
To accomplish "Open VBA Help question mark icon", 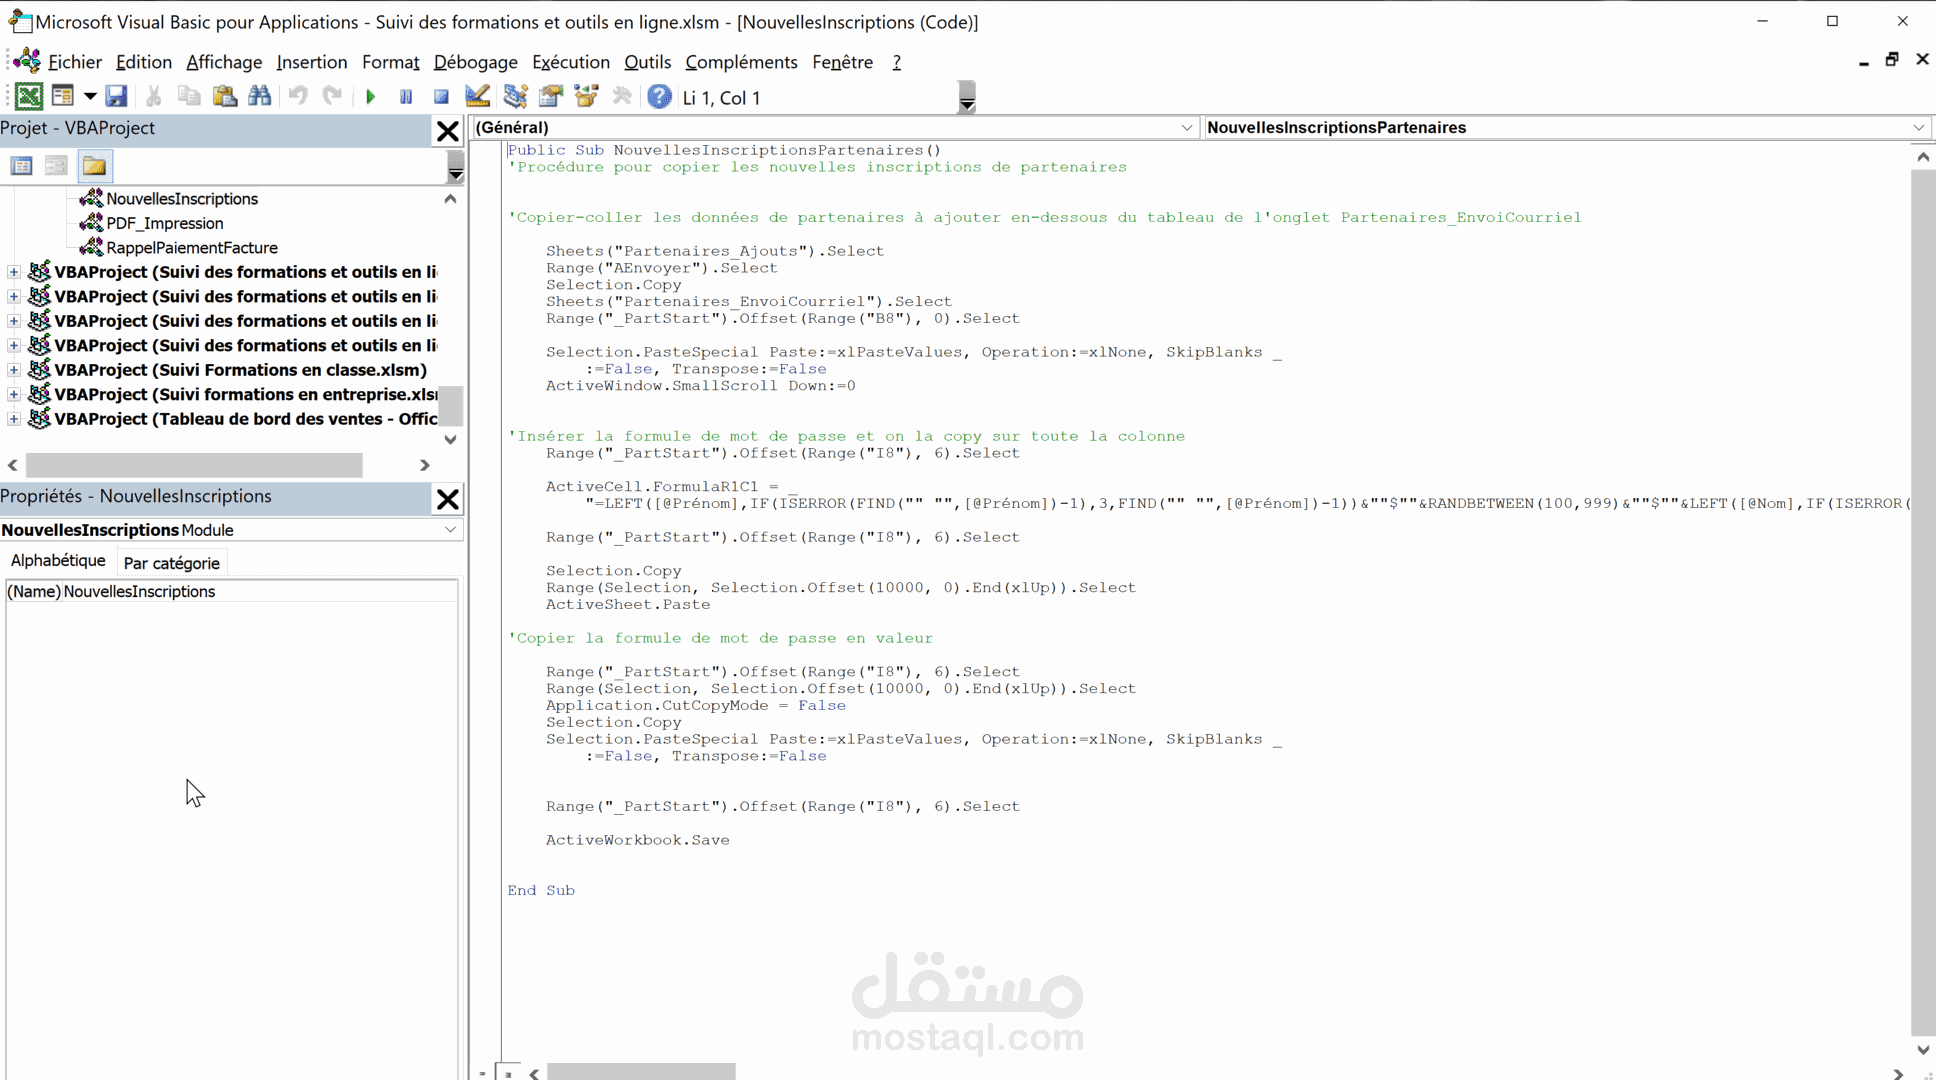I will click(x=659, y=96).
